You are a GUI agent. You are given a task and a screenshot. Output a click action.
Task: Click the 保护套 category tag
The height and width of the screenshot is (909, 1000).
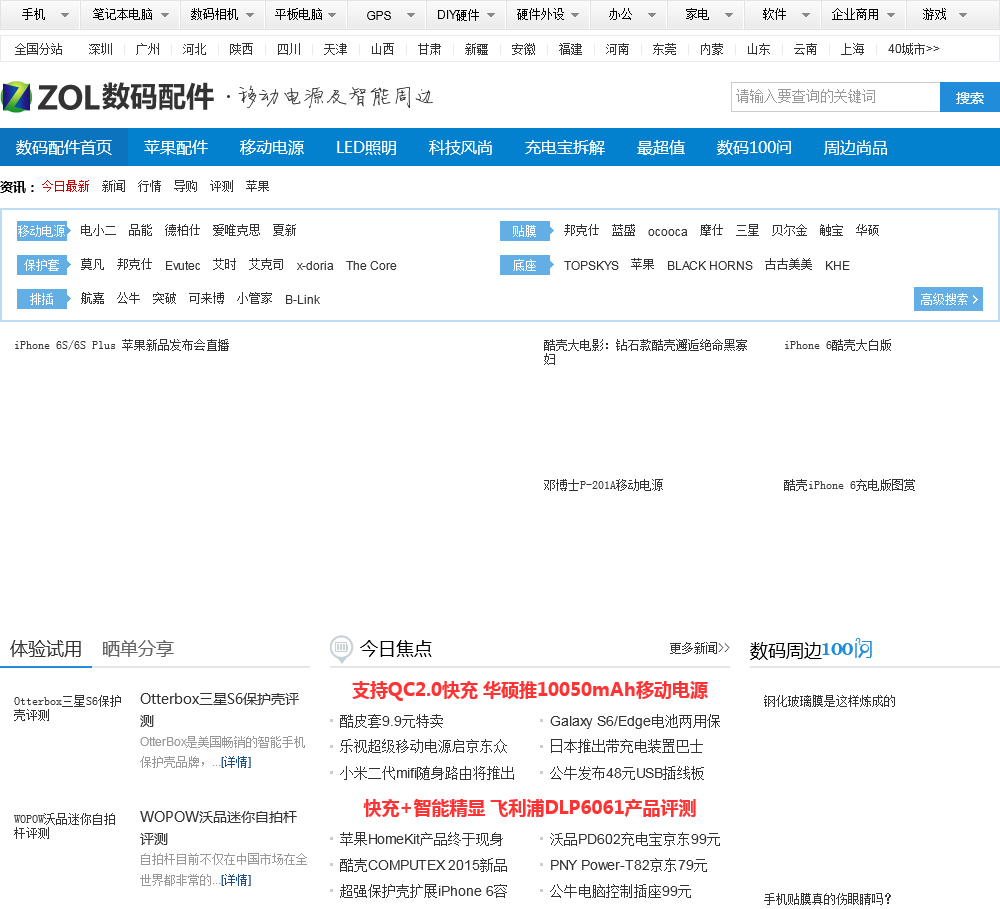point(42,265)
